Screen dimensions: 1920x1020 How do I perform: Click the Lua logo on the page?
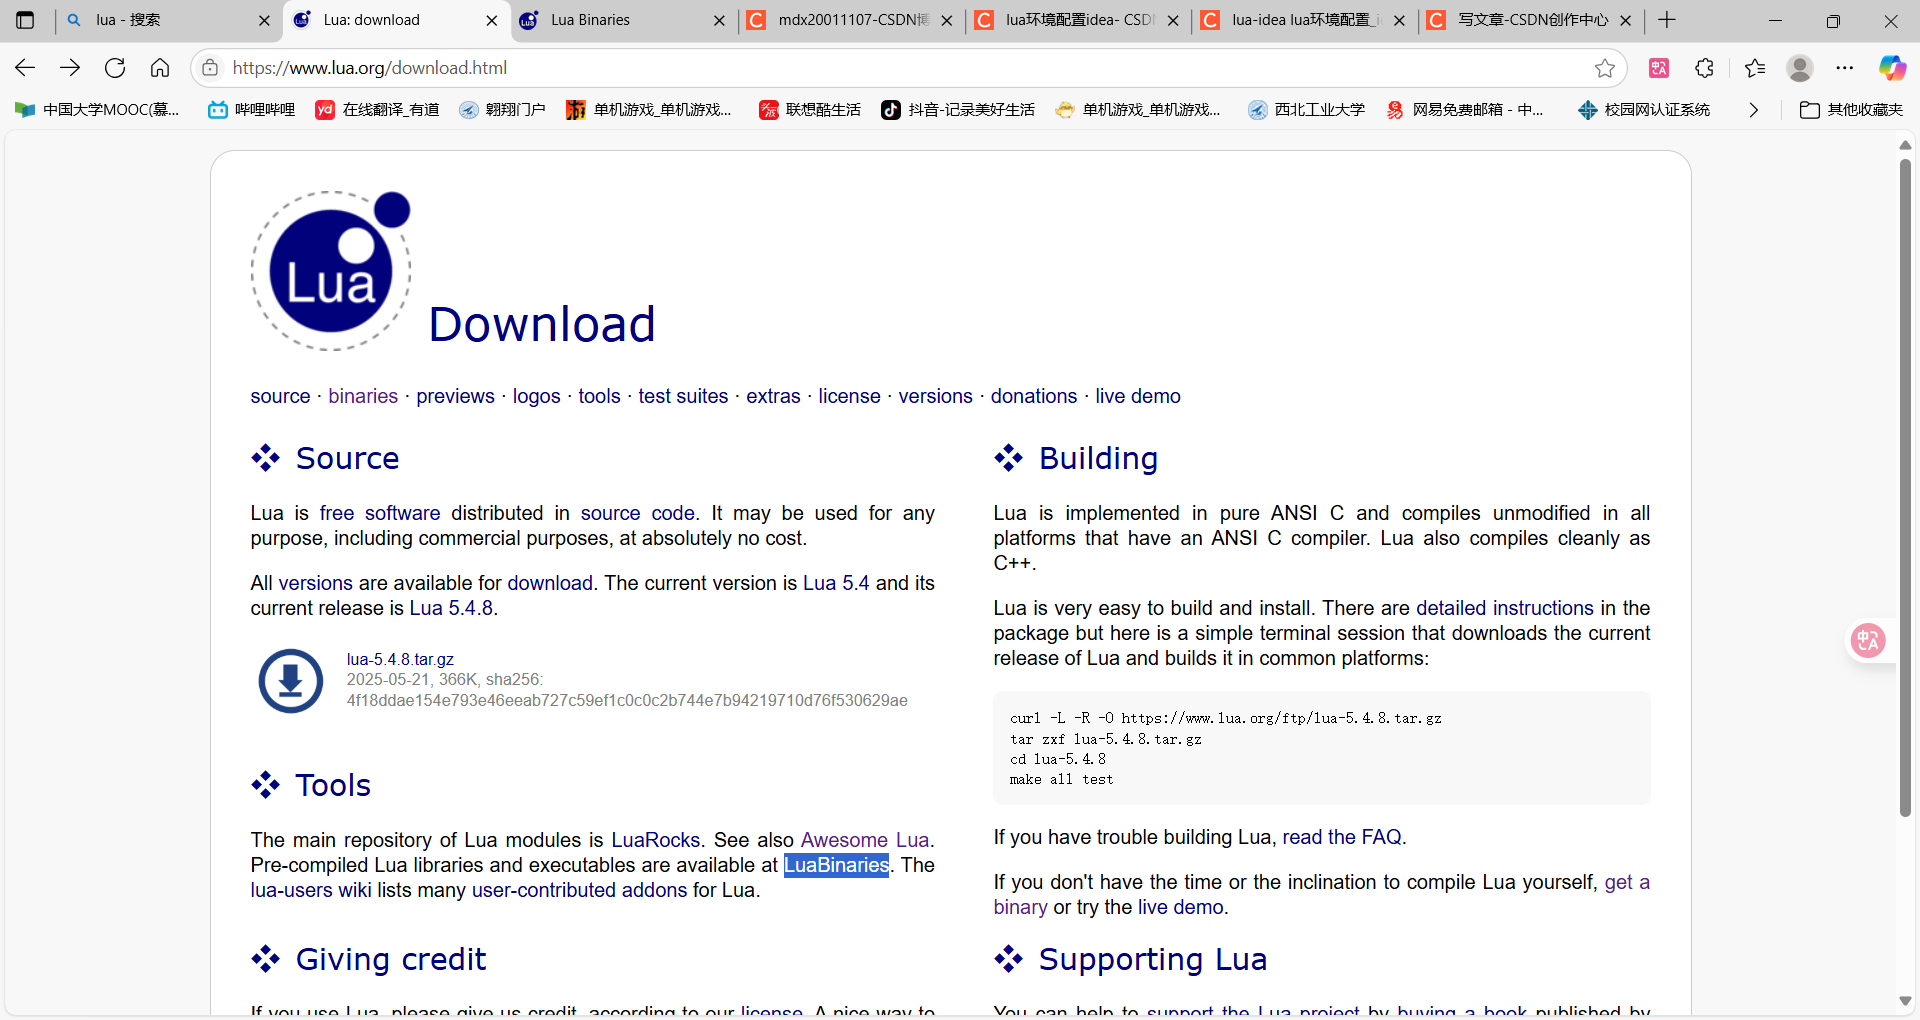click(x=331, y=270)
